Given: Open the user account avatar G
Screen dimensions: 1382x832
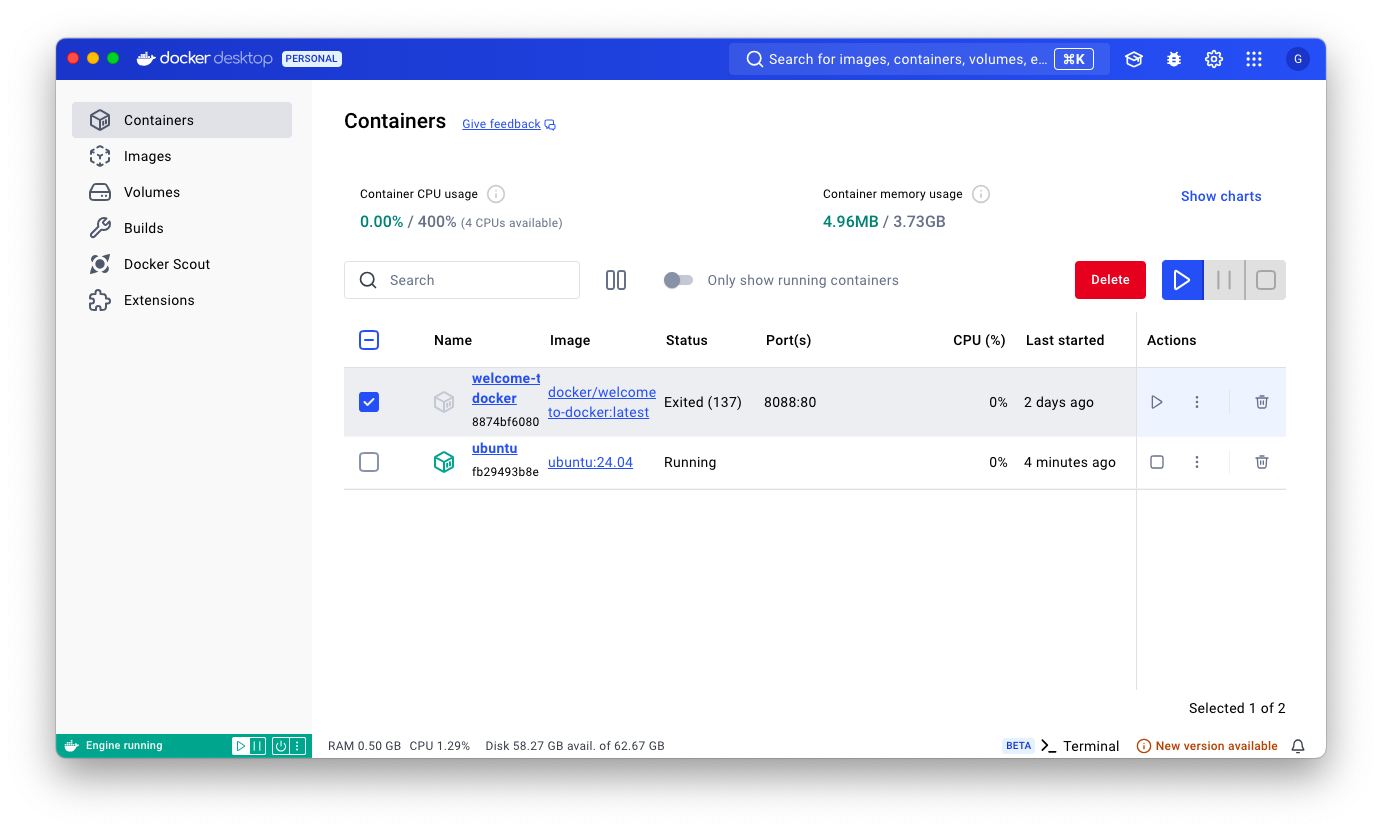Looking at the screenshot, I should click(1298, 59).
